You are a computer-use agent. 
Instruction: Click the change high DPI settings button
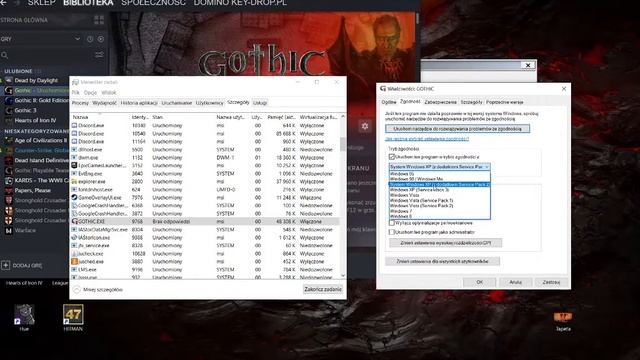(445, 243)
